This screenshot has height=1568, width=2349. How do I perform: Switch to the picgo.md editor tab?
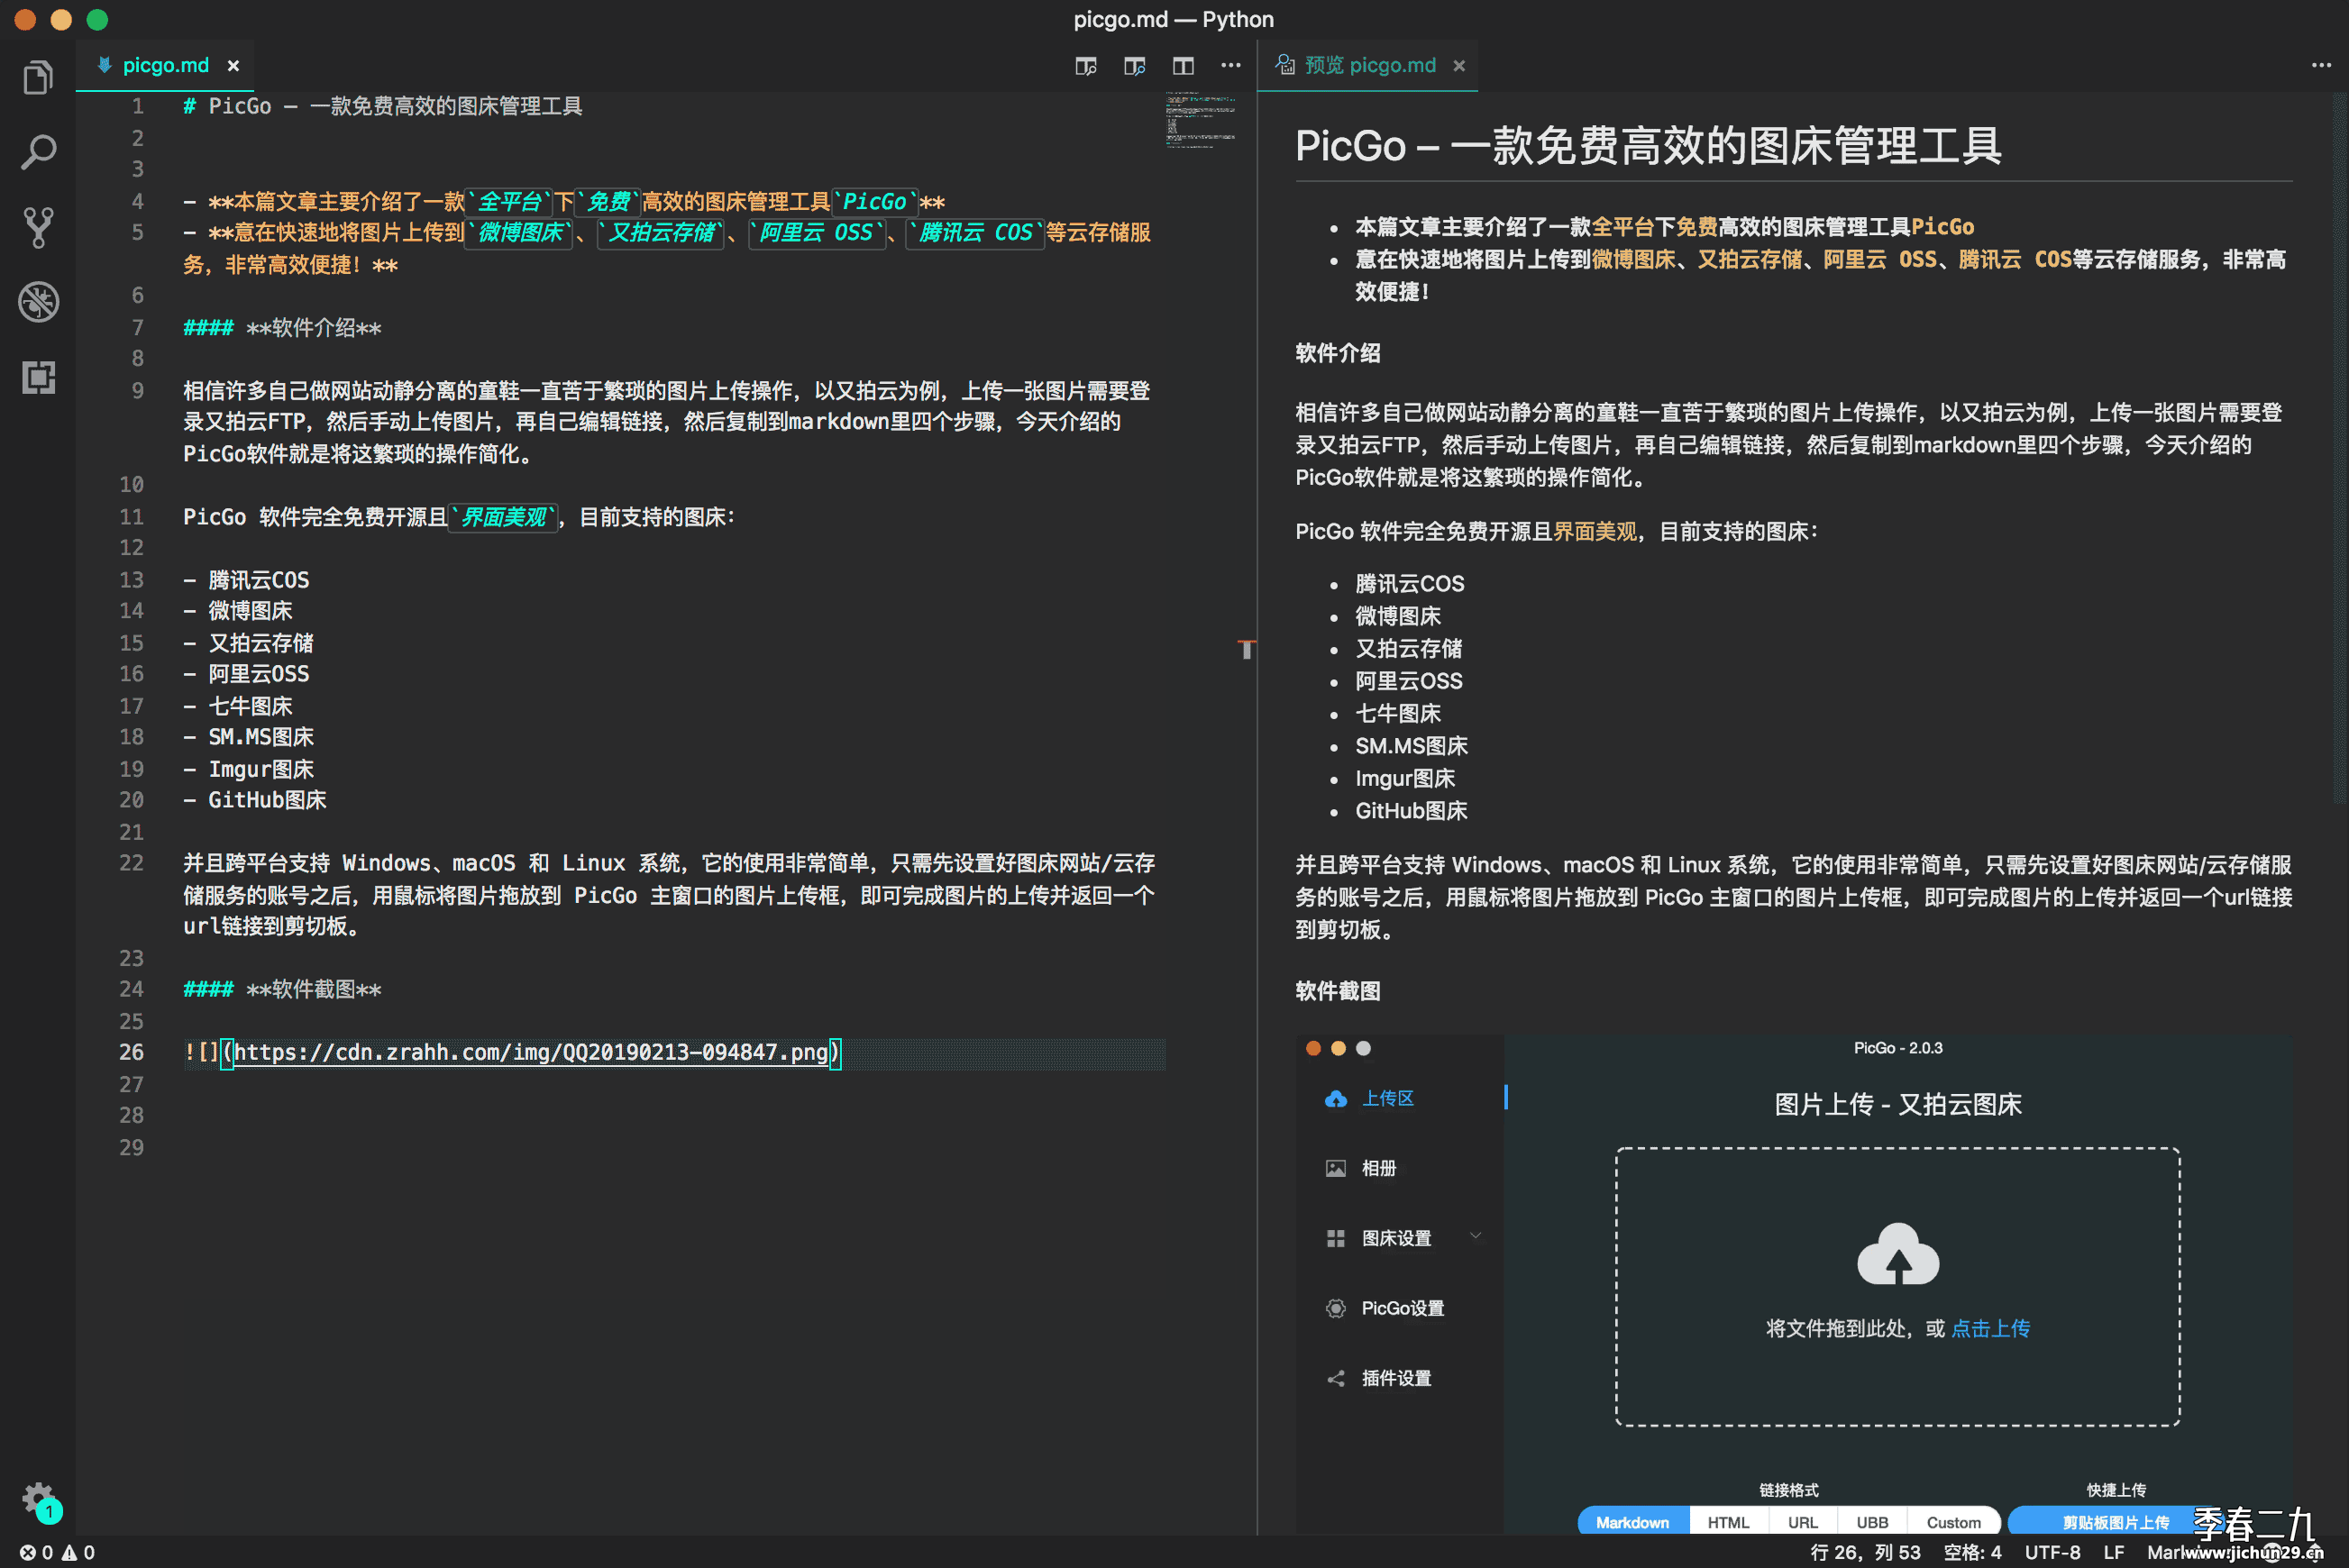(x=165, y=66)
